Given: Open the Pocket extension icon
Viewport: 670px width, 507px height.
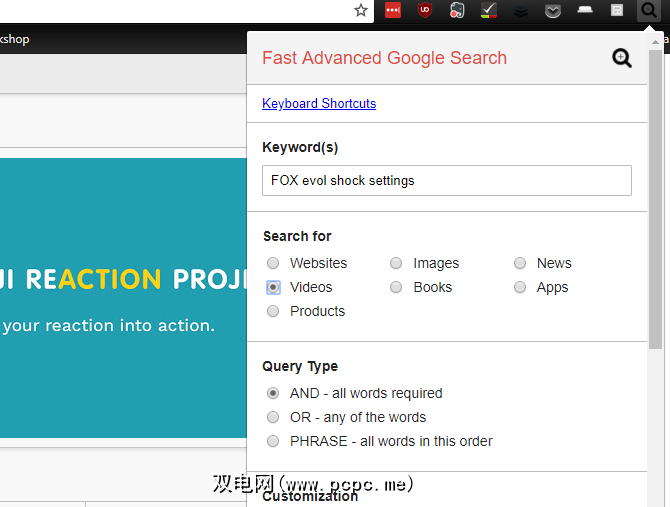Looking at the screenshot, I should tap(553, 11).
